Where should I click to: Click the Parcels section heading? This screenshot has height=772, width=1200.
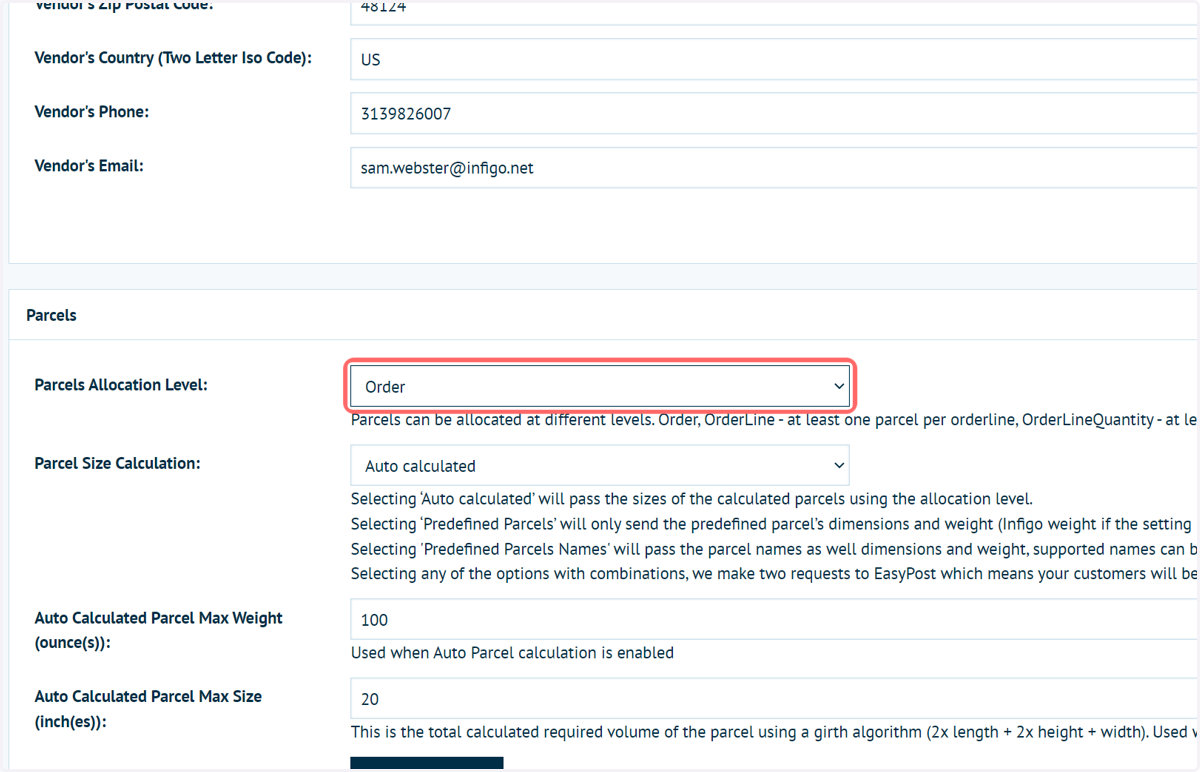tap(51, 315)
